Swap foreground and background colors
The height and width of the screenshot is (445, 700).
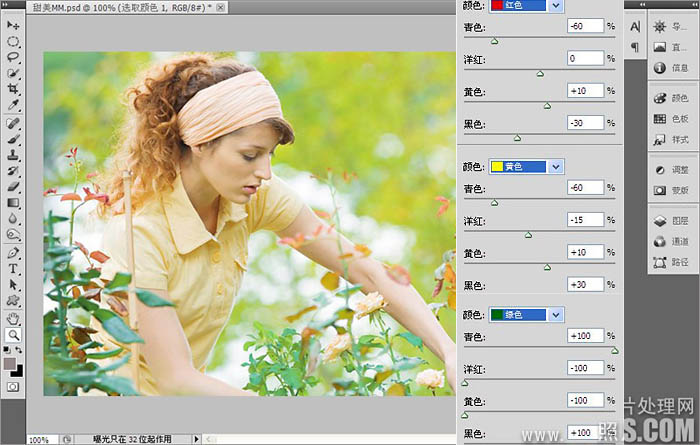tap(18, 349)
